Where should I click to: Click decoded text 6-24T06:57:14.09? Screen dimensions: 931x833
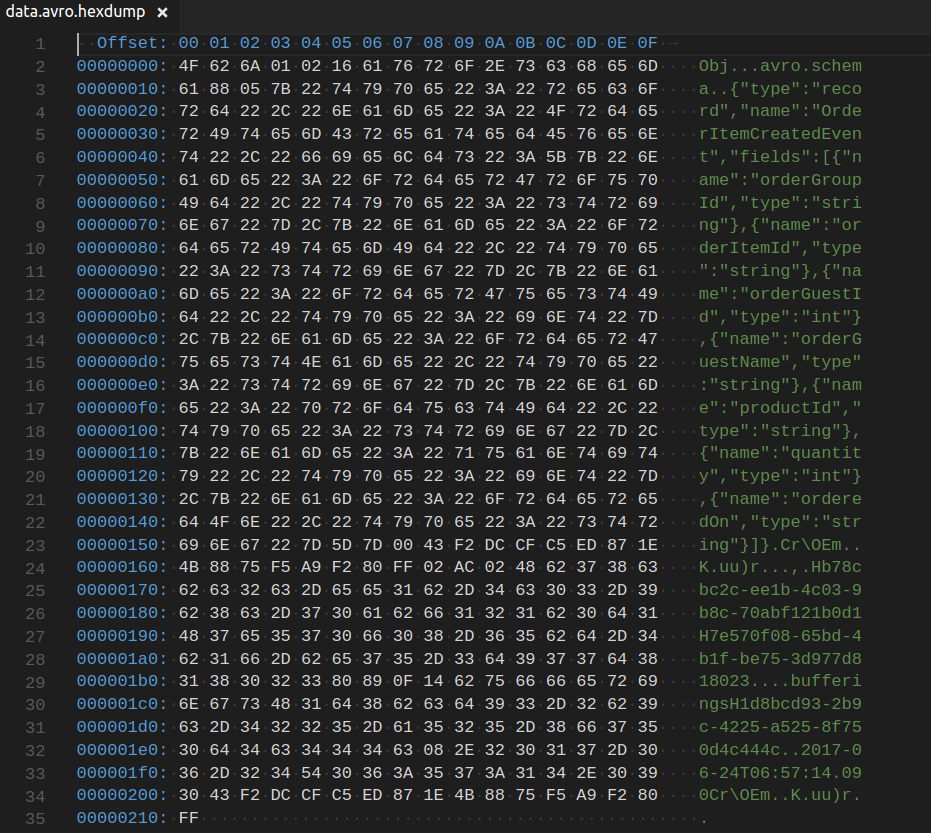[780, 773]
